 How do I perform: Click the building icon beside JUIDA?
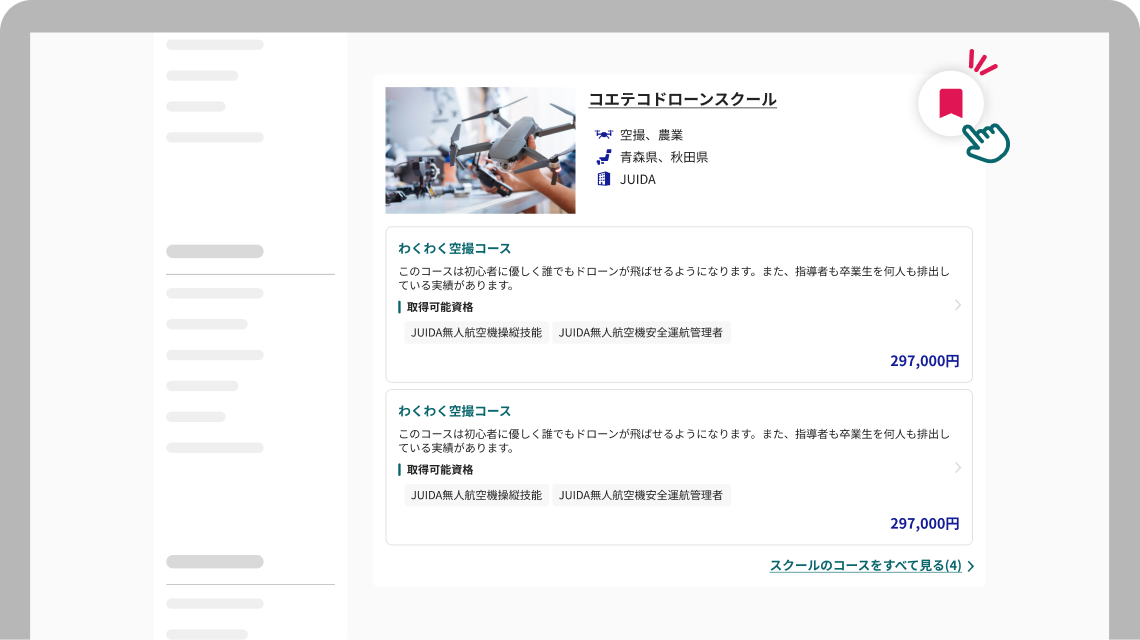pos(603,179)
